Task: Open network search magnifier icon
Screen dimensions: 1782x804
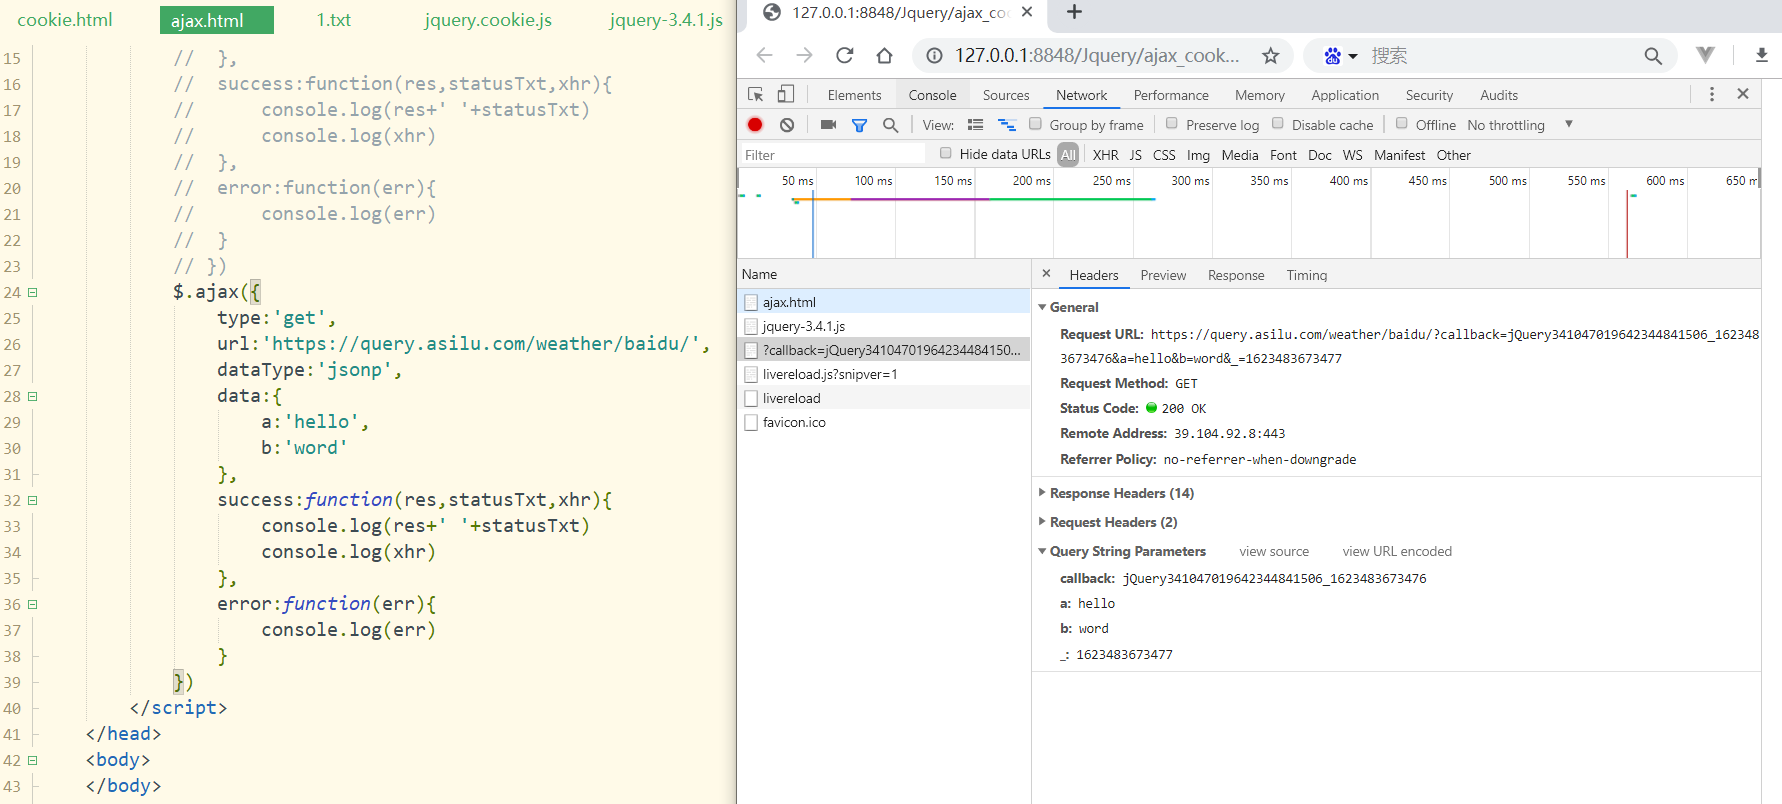Action: point(890,125)
